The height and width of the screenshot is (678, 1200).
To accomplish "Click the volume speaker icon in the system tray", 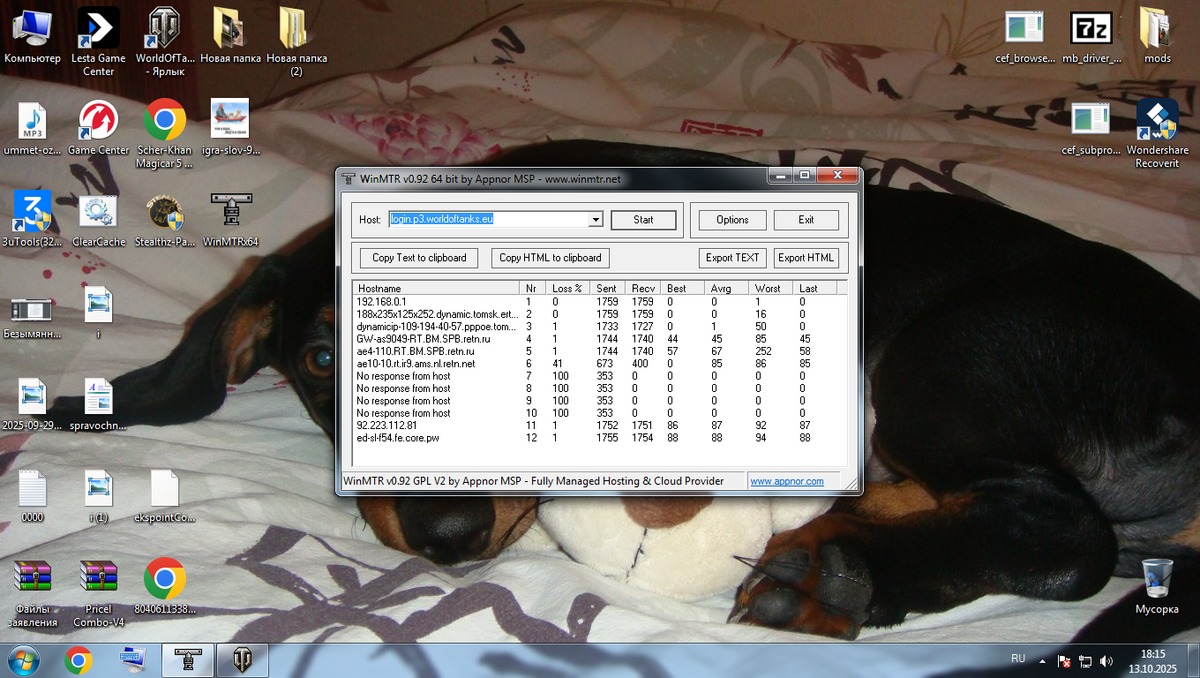I will [x=1106, y=661].
